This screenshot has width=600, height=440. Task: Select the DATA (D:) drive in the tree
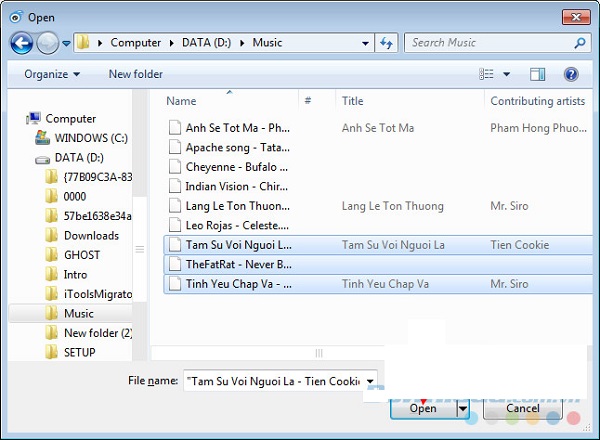tap(69, 158)
